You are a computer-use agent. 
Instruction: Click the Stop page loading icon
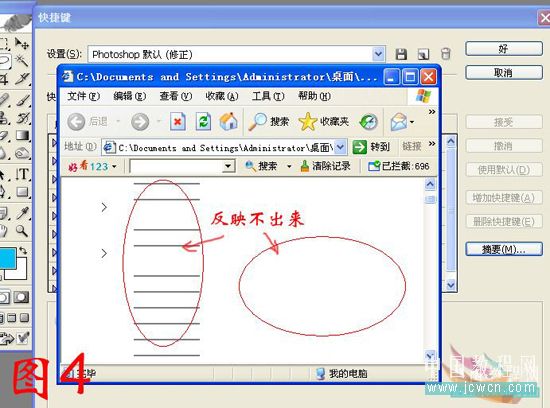177,122
